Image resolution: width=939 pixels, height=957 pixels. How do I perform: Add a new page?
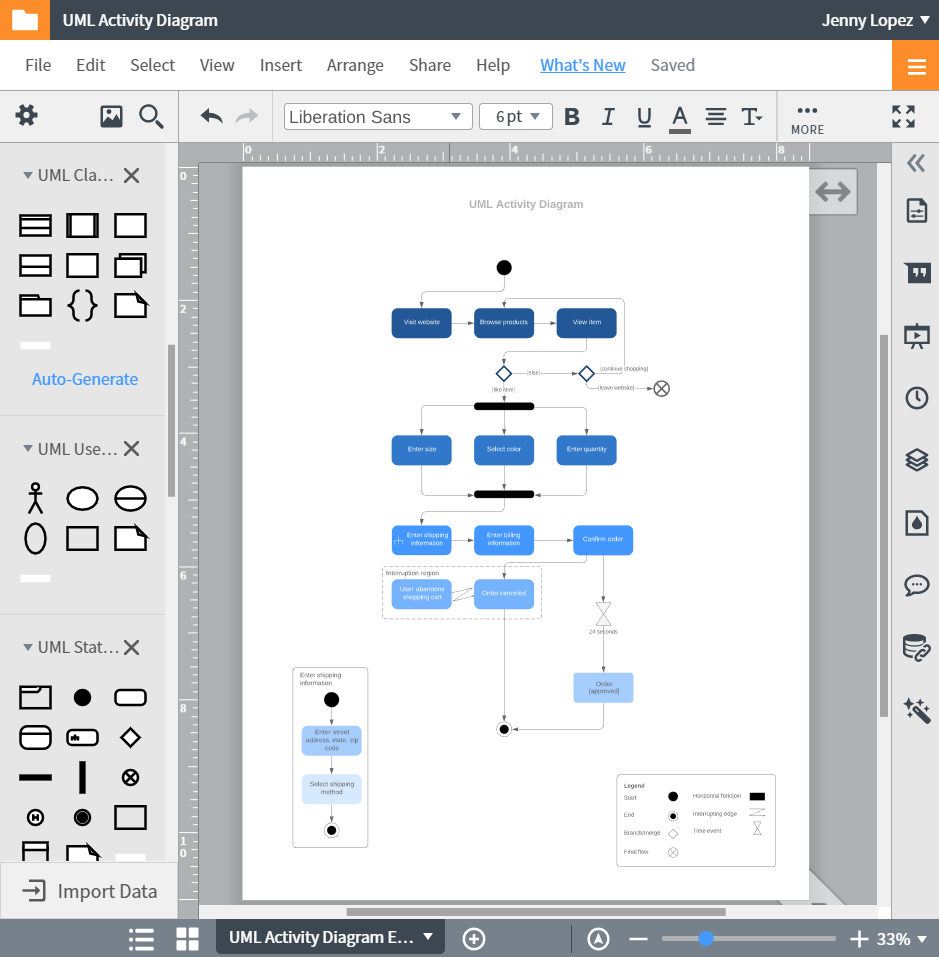coord(474,939)
